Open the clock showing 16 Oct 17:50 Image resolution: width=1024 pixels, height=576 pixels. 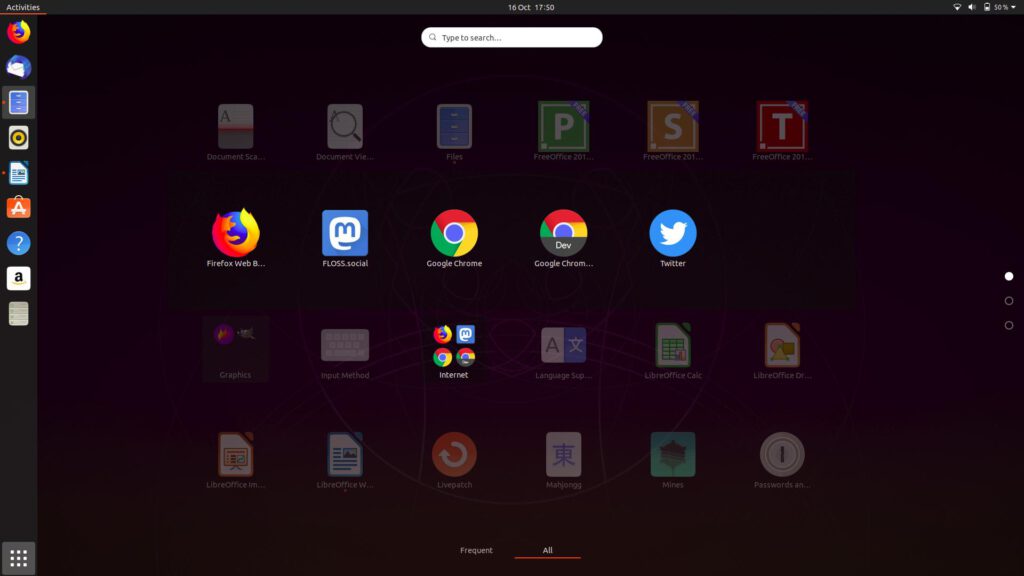[x=531, y=7]
